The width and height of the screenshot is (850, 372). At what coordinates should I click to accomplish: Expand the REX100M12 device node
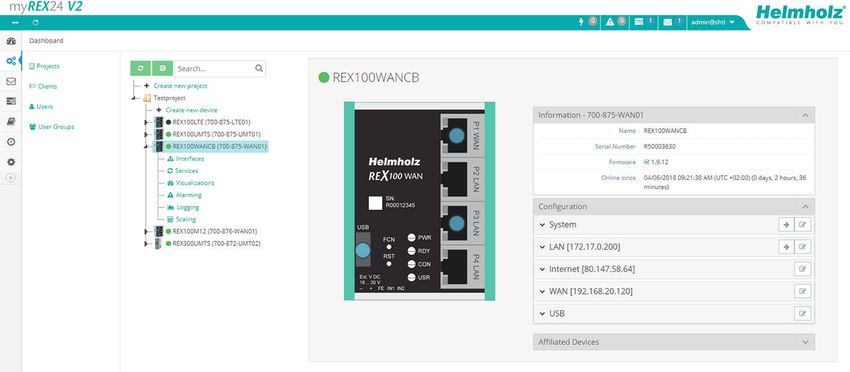[145, 232]
